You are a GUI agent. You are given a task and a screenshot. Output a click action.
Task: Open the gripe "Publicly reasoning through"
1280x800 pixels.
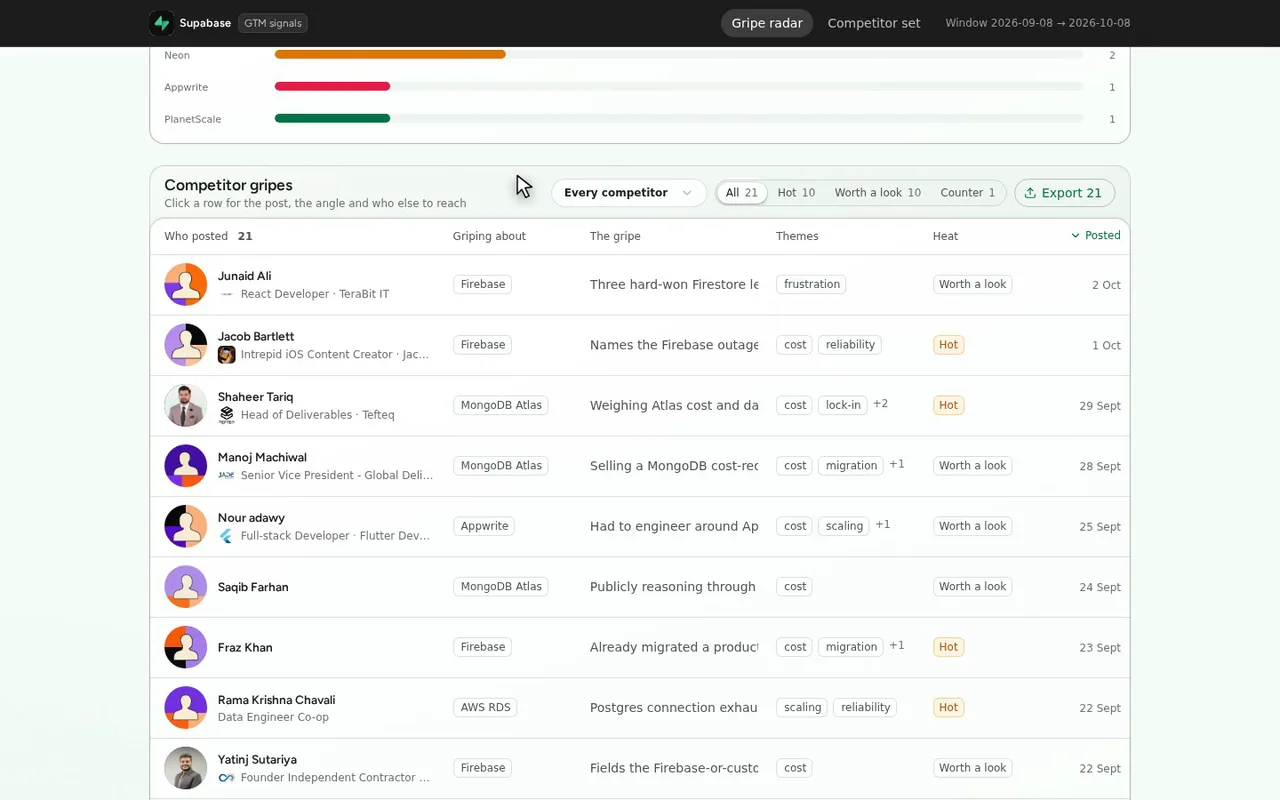(673, 587)
